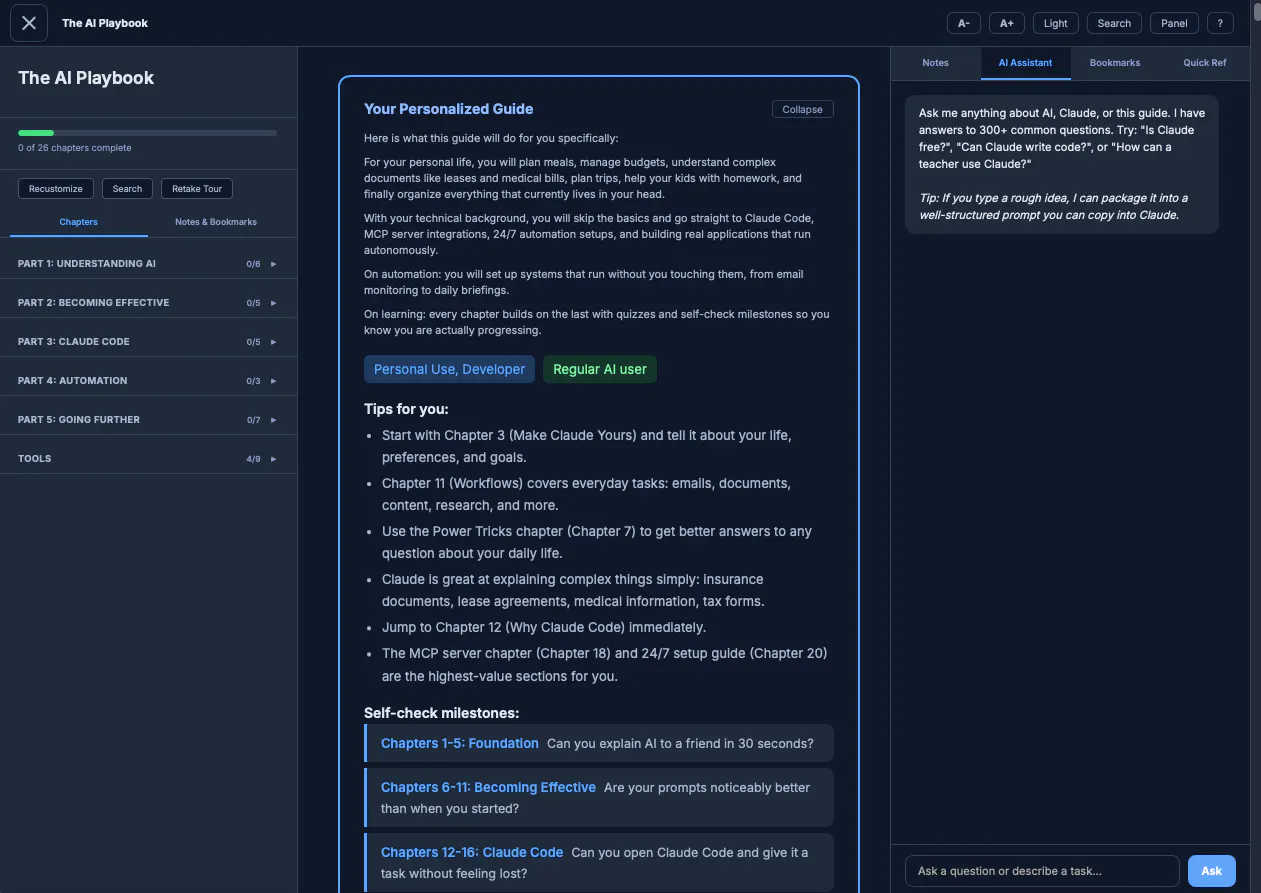The height and width of the screenshot is (893, 1261).
Task: Expand Part 3: Claude Code
Action: (148, 342)
